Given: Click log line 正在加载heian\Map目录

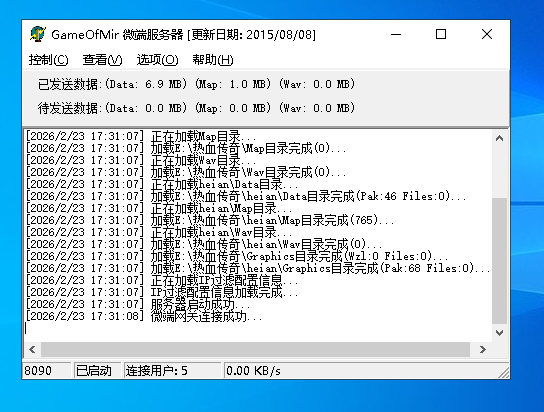Looking at the screenshot, I should (159, 208).
